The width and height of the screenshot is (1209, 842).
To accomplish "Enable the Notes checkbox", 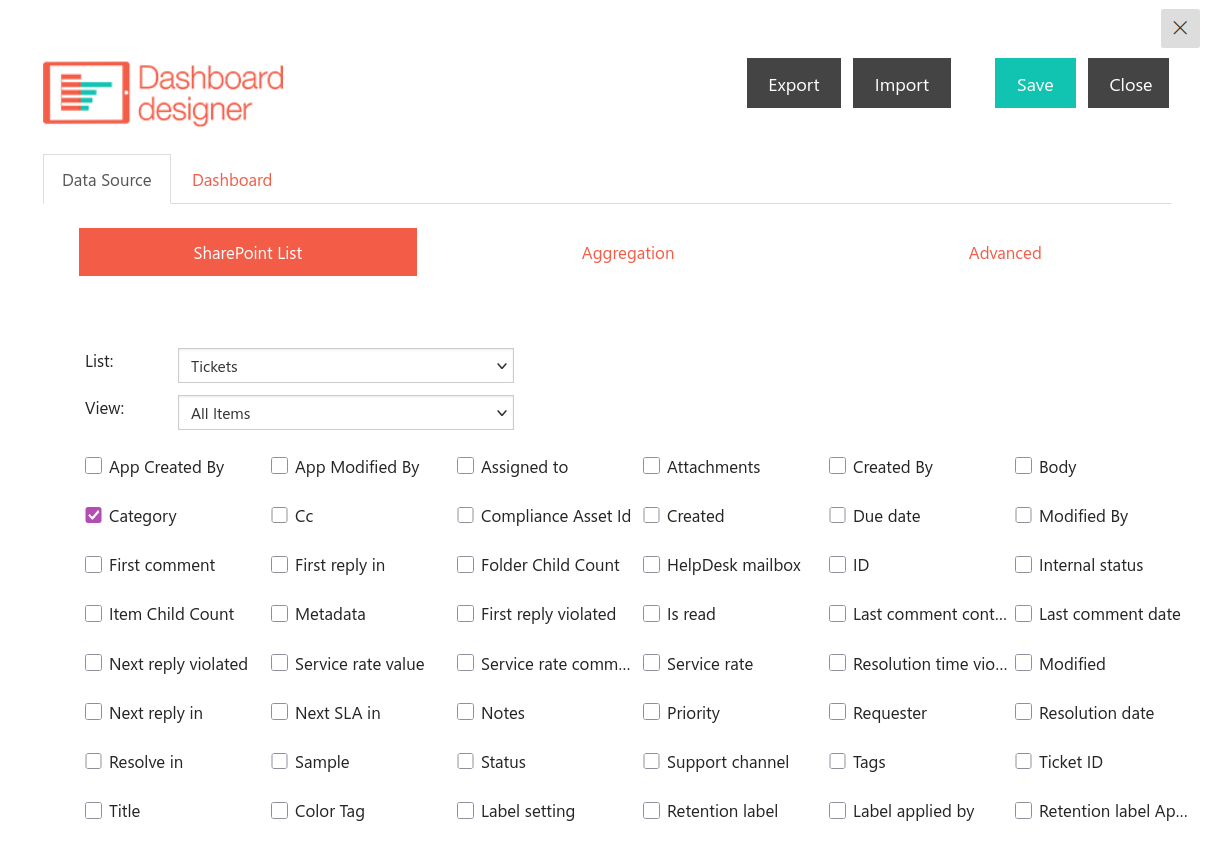I will 465,711.
